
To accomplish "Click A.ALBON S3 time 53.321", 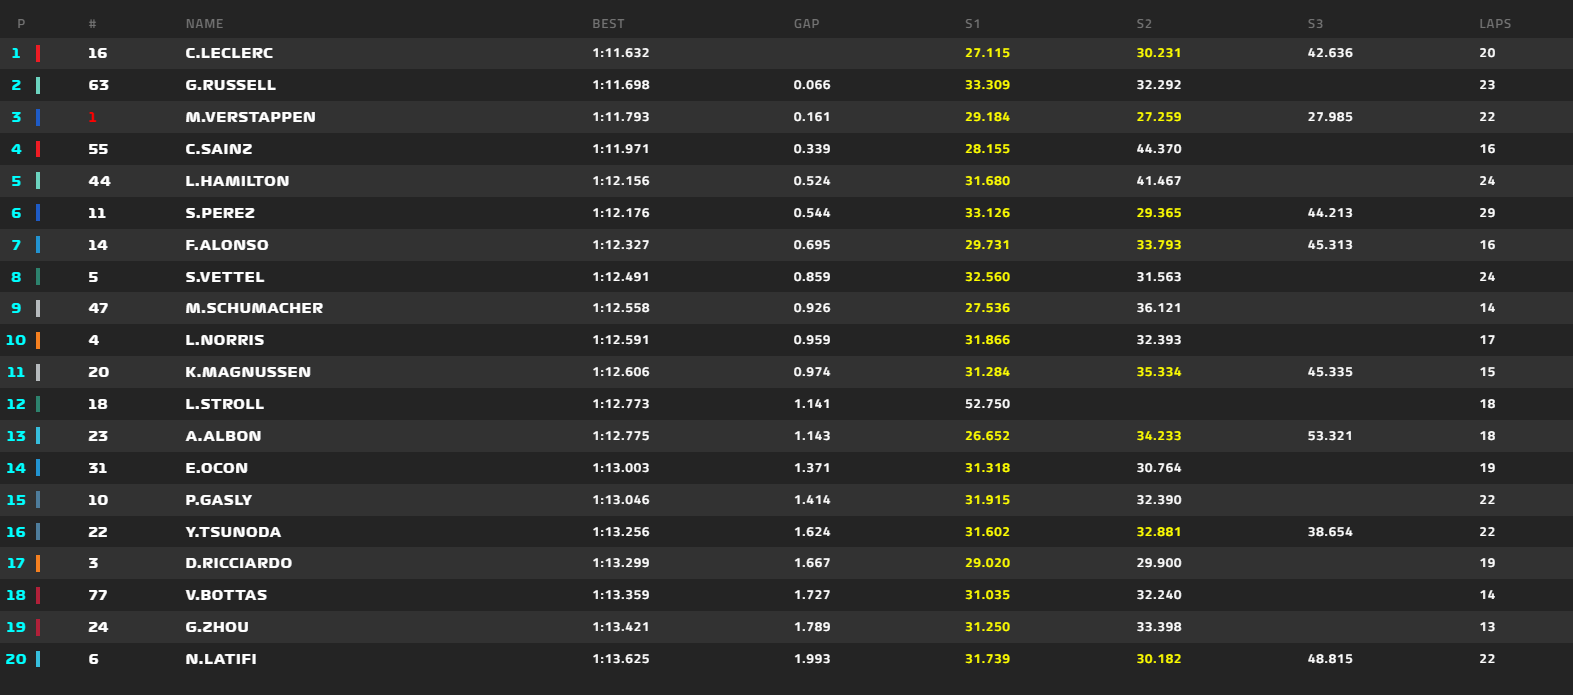I will (1330, 436).
